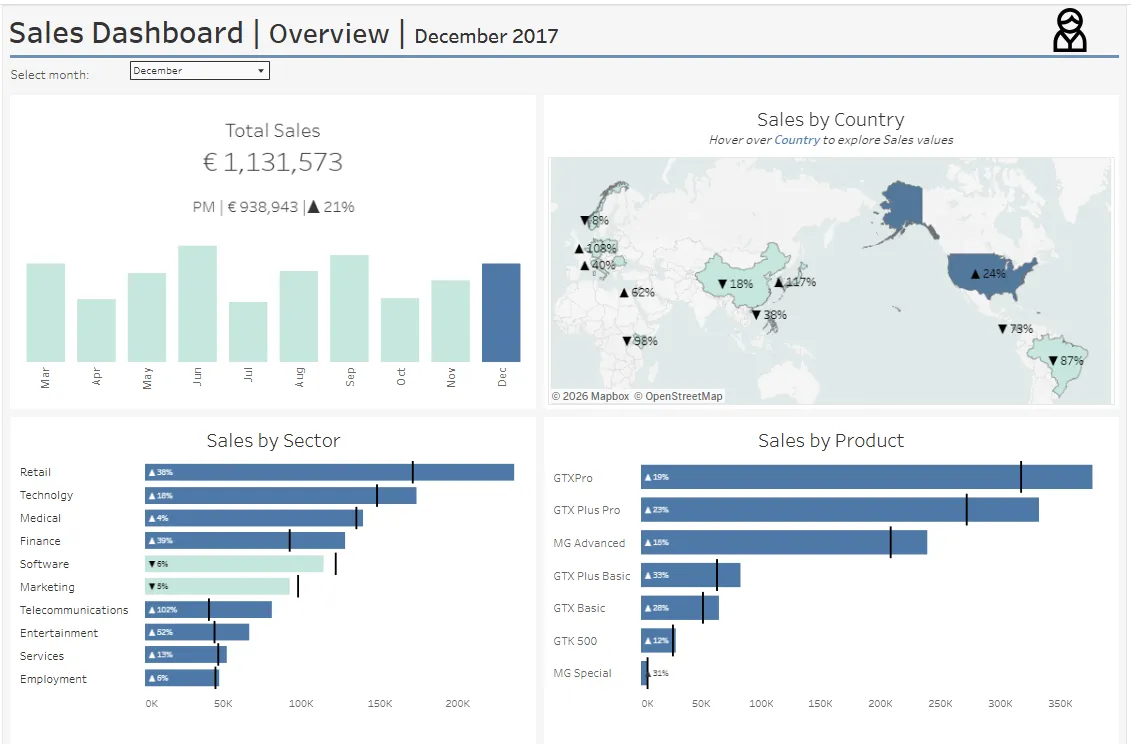Select the Overview tab in the dashboard title
The height and width of the screenshot is (744, 1131).
click(329, 33)
